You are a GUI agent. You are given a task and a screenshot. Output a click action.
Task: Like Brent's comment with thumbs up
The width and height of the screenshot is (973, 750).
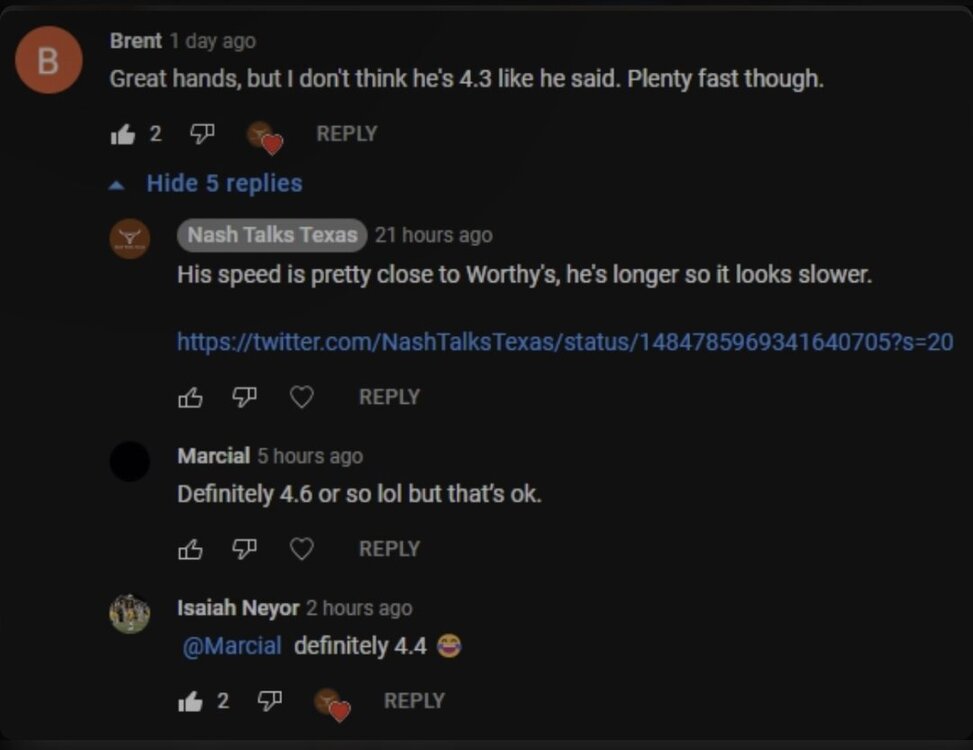[x=122, y=134]
